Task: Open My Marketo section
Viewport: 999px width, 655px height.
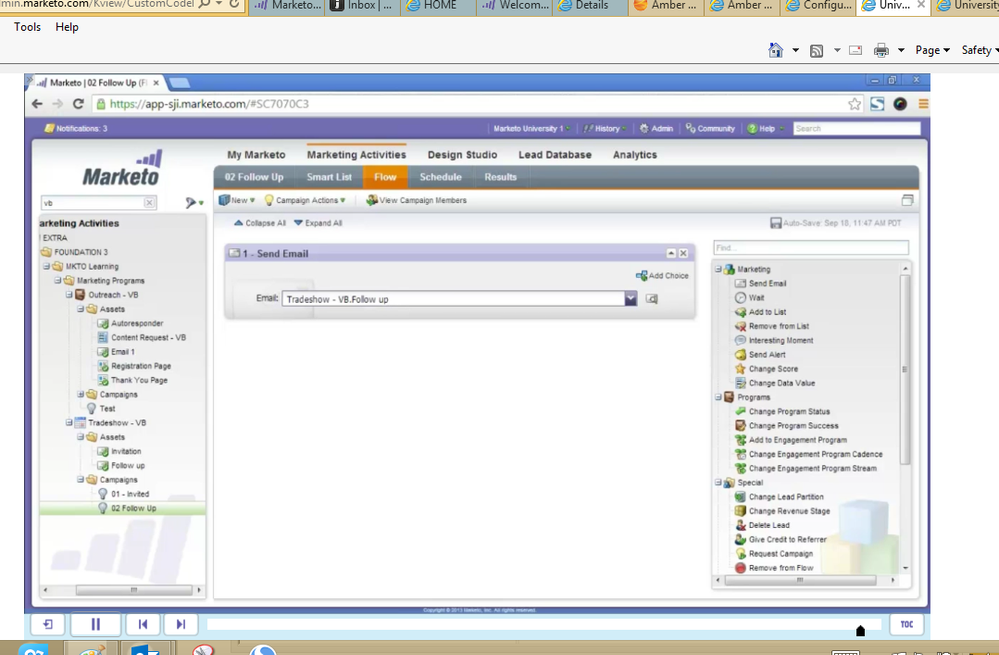Action: [256, 155]
